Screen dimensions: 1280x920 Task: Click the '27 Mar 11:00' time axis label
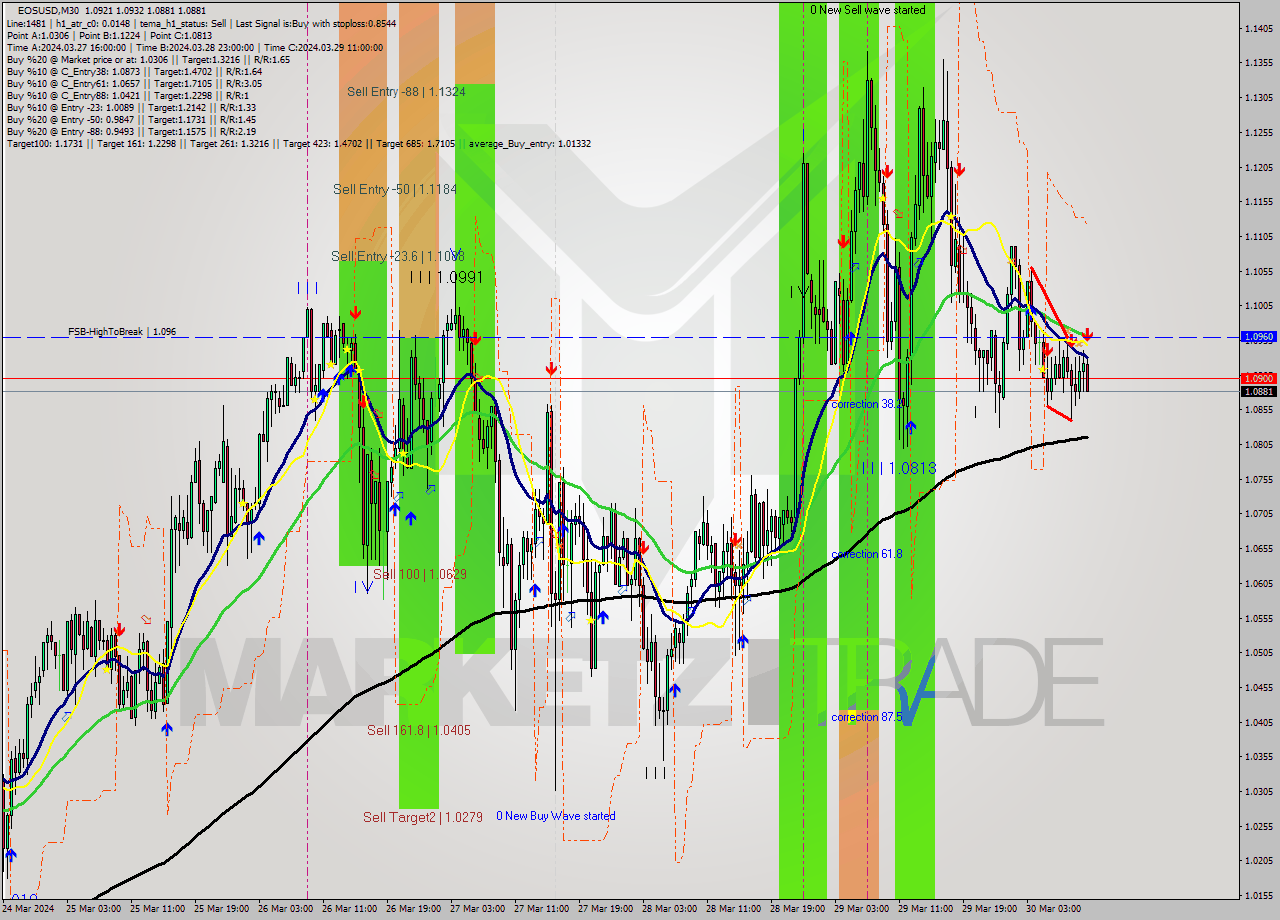coord(542,908)
